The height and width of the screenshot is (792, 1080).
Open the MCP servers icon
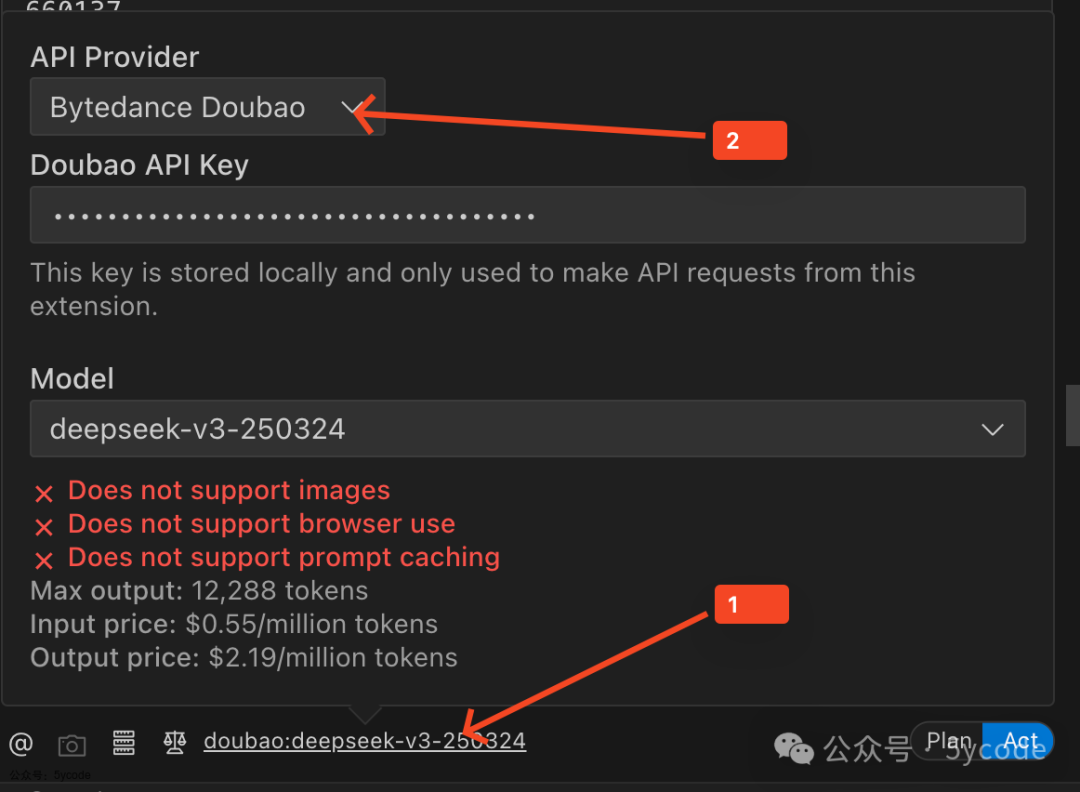pyautogui.click(x=124, y=742)
